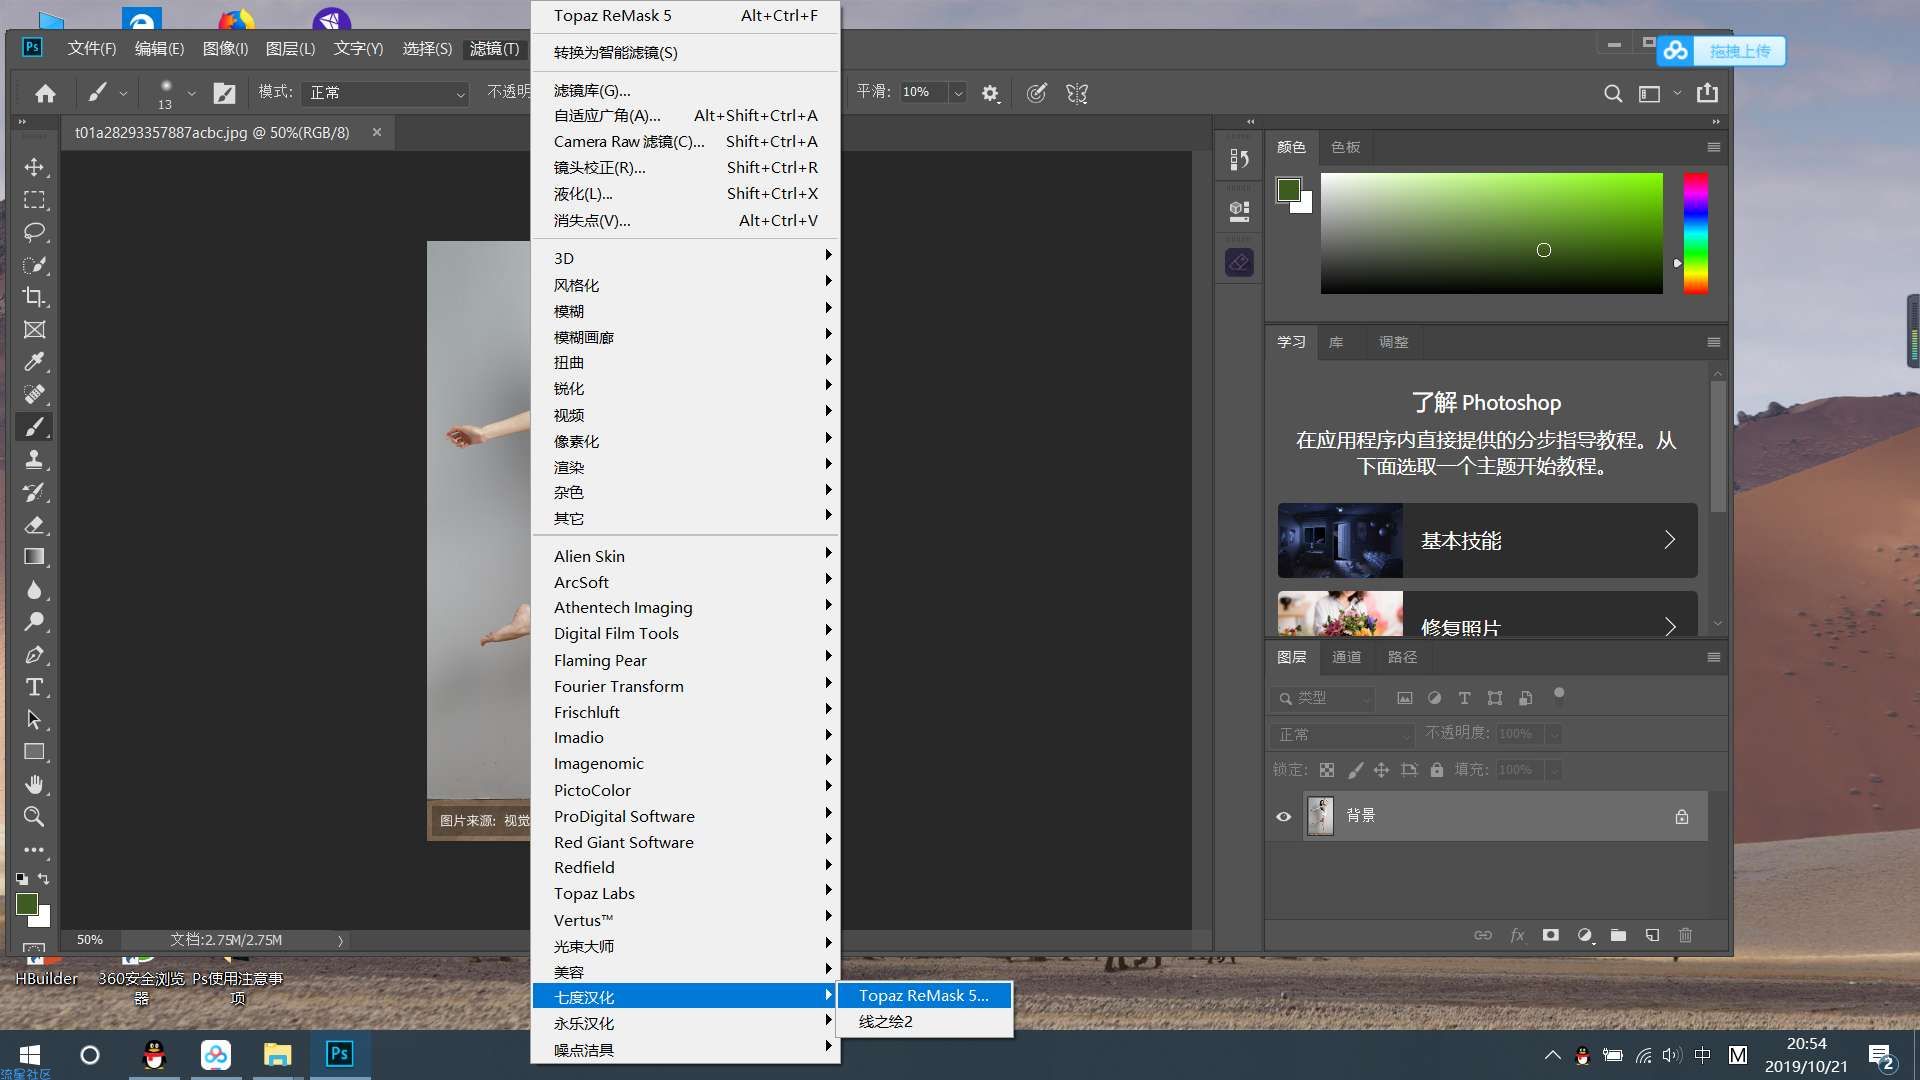The width and height of the screenshot is (1920, 1080).
Task: Toggle lock position icon
Action: pos(1381,770)
